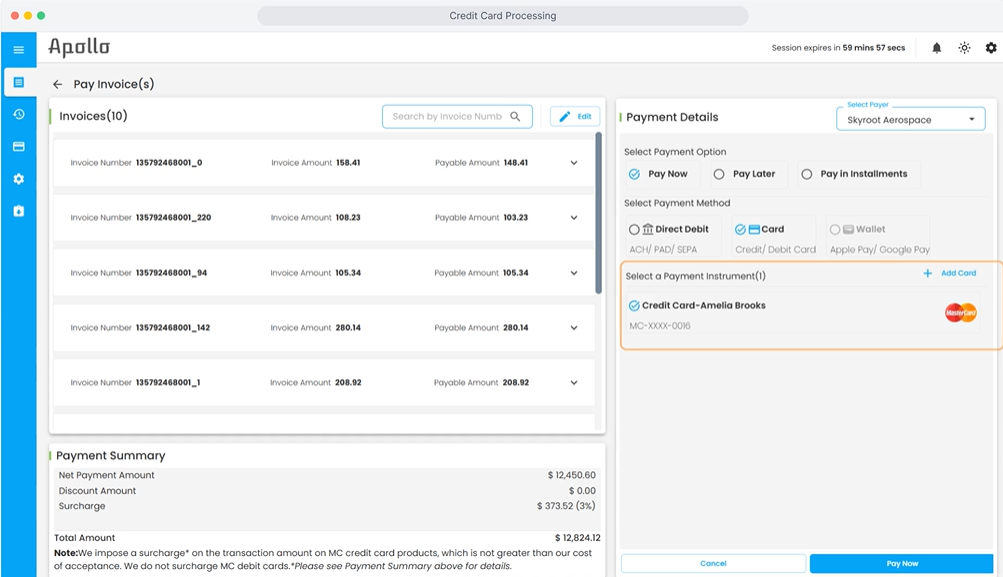Viewport: 1003px width, 577px height.
Task: Select Direct Debit payment method
Action: (634, 230)
